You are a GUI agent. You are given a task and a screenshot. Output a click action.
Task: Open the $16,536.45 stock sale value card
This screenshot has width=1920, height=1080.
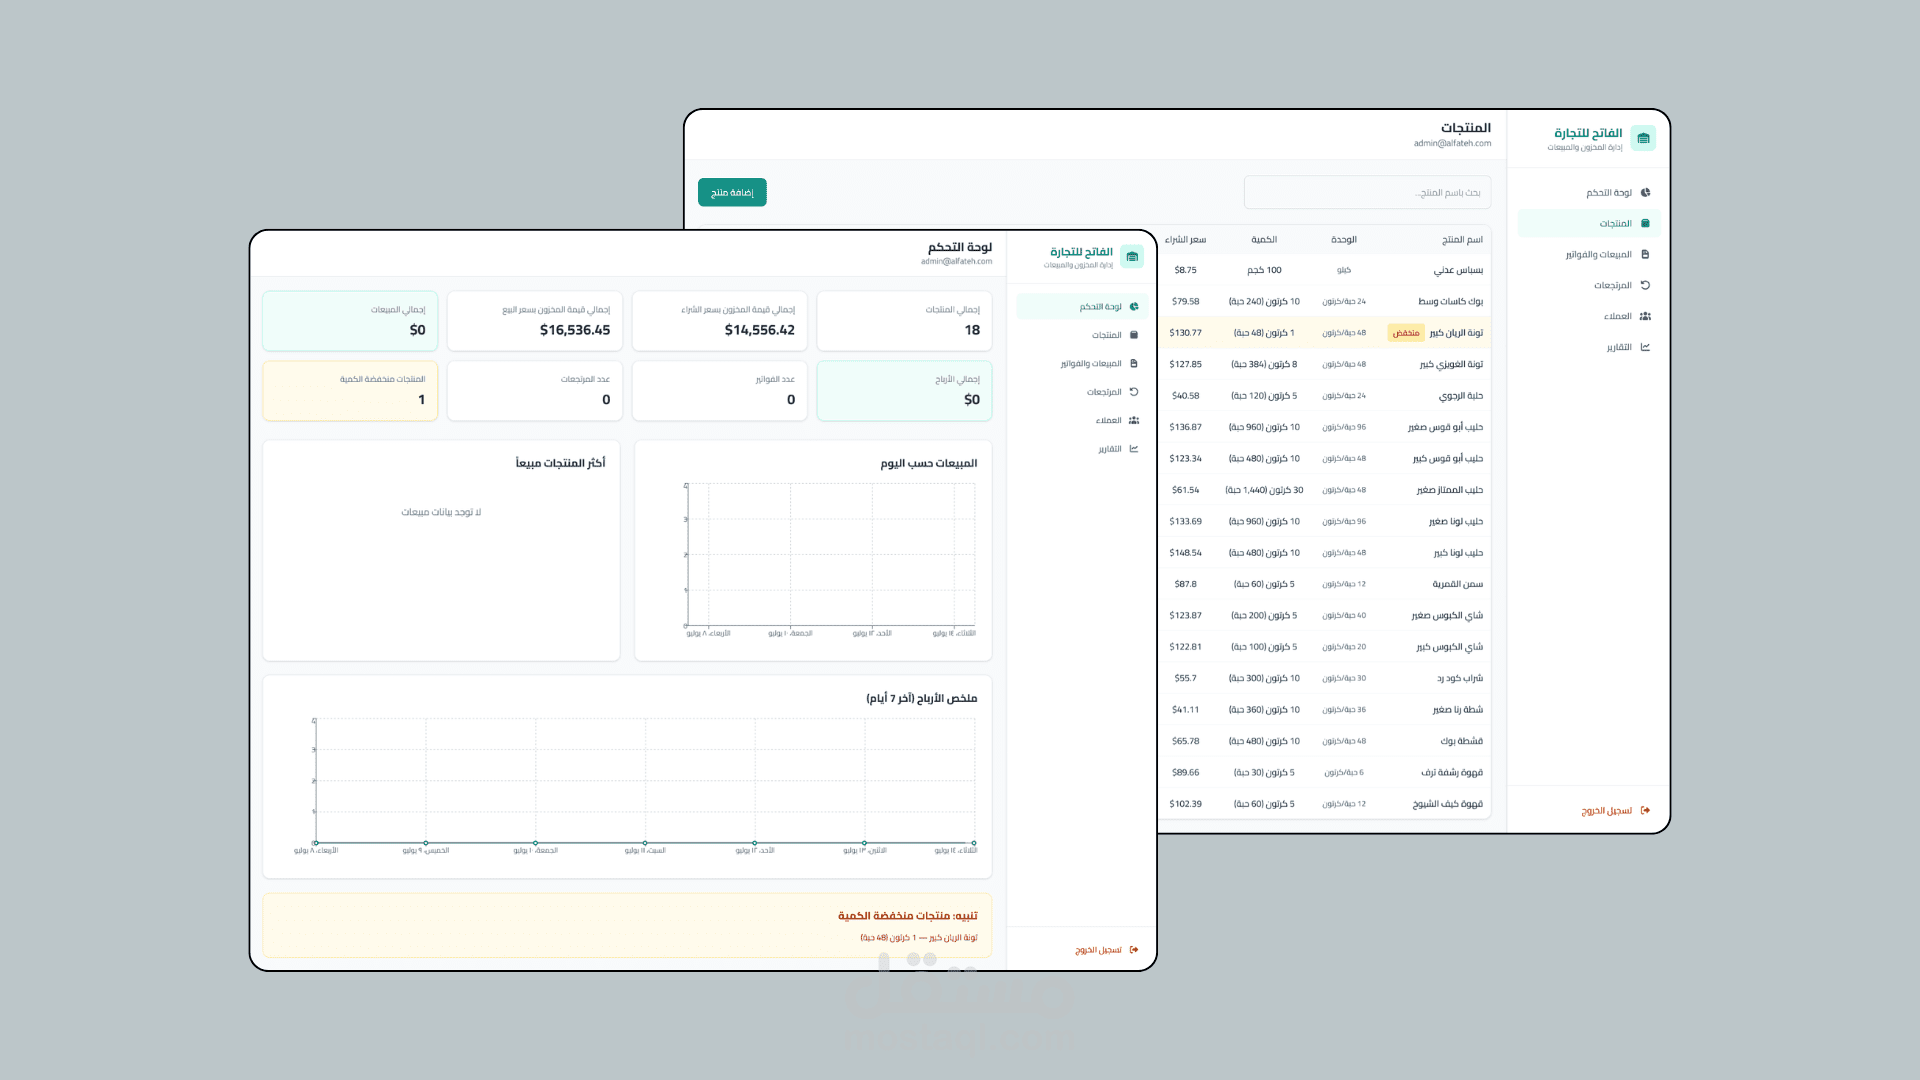(535, 321)
